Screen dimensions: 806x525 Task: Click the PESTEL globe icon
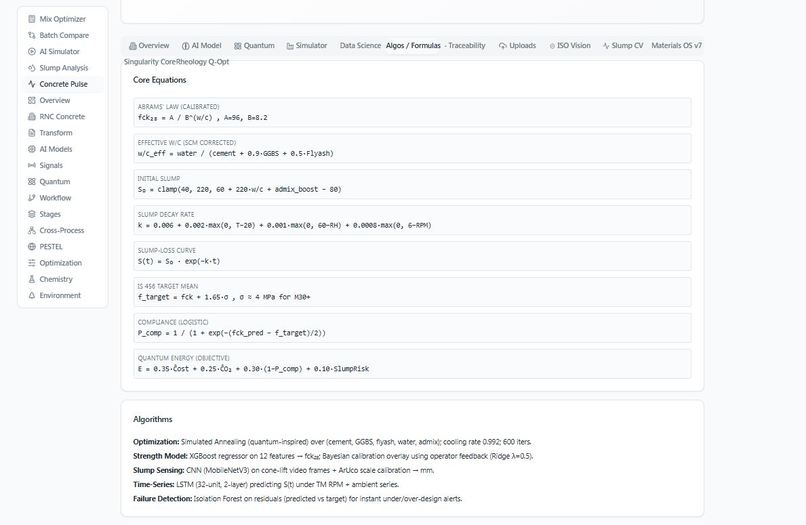32,246
